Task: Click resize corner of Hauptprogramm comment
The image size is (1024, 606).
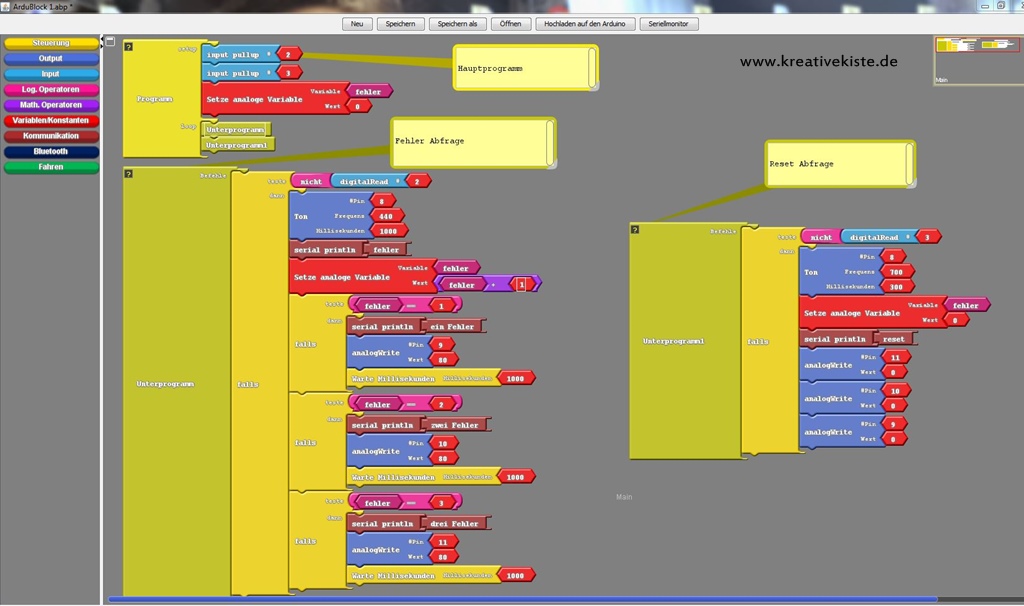Action: [x=593, y=85]
